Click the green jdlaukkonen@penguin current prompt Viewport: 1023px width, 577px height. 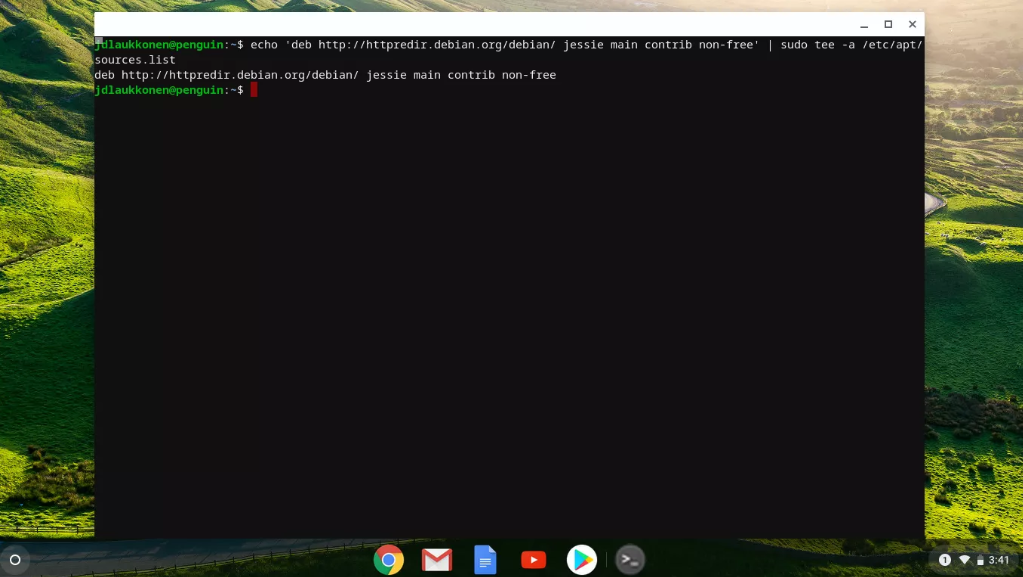pyautogui.click(x=160, y=90)
